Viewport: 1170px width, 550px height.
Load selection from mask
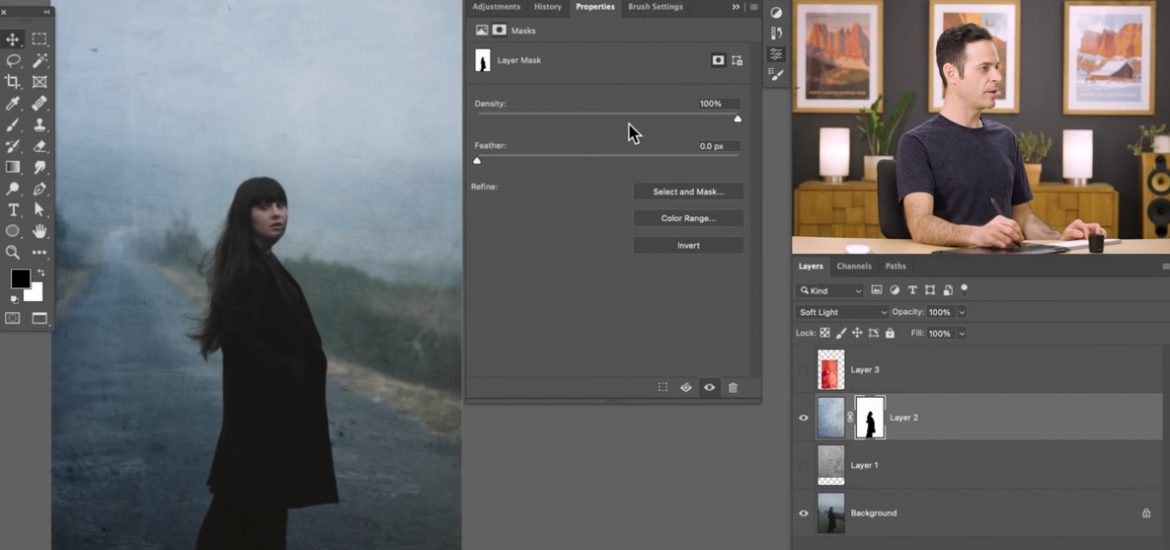point(663,387)
